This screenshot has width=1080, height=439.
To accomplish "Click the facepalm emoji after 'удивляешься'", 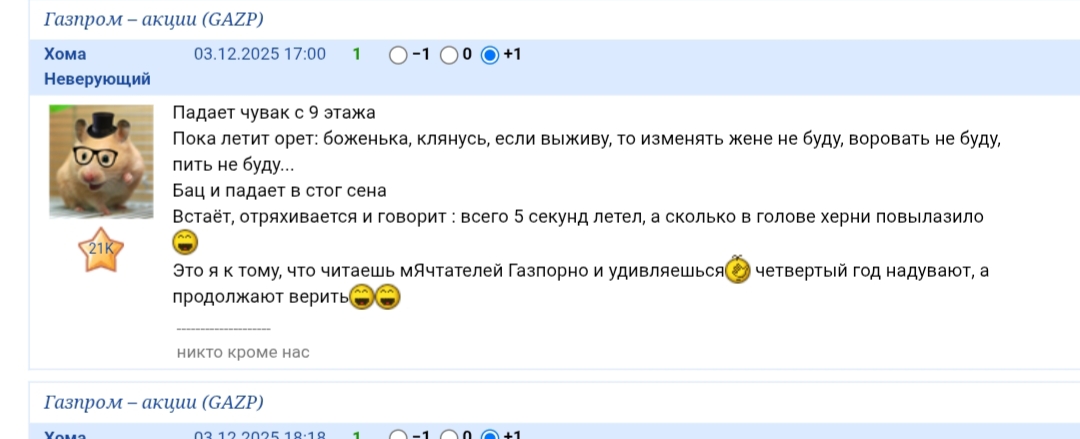I will click(738, 270).
